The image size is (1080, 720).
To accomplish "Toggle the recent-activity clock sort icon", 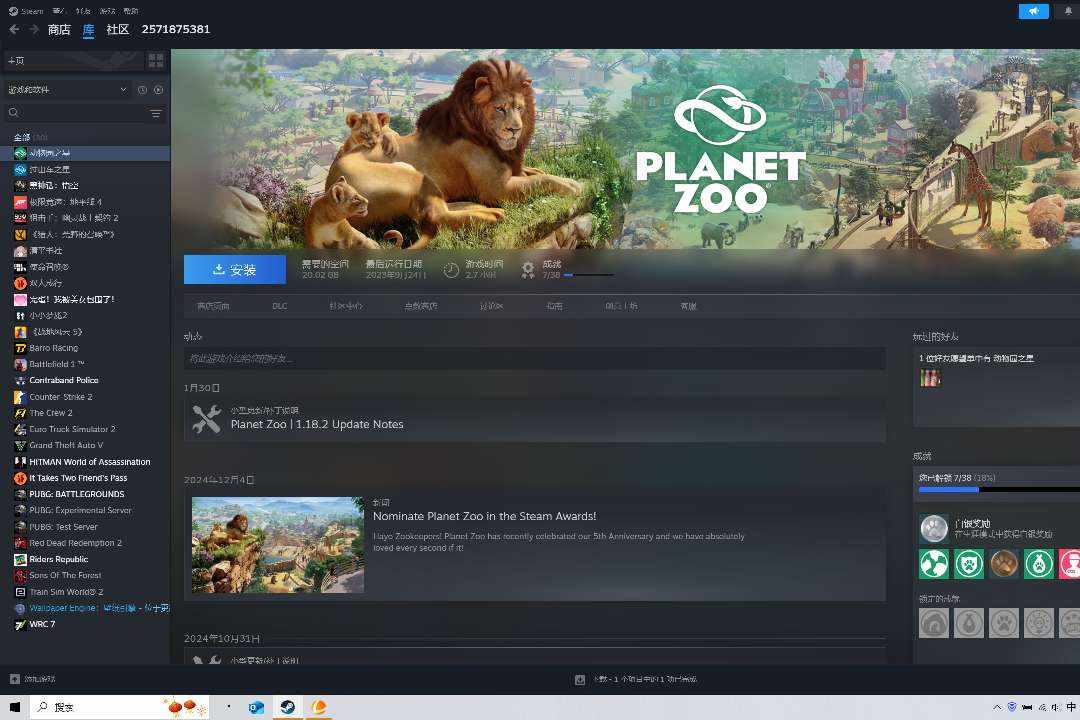I will point(142,90).
